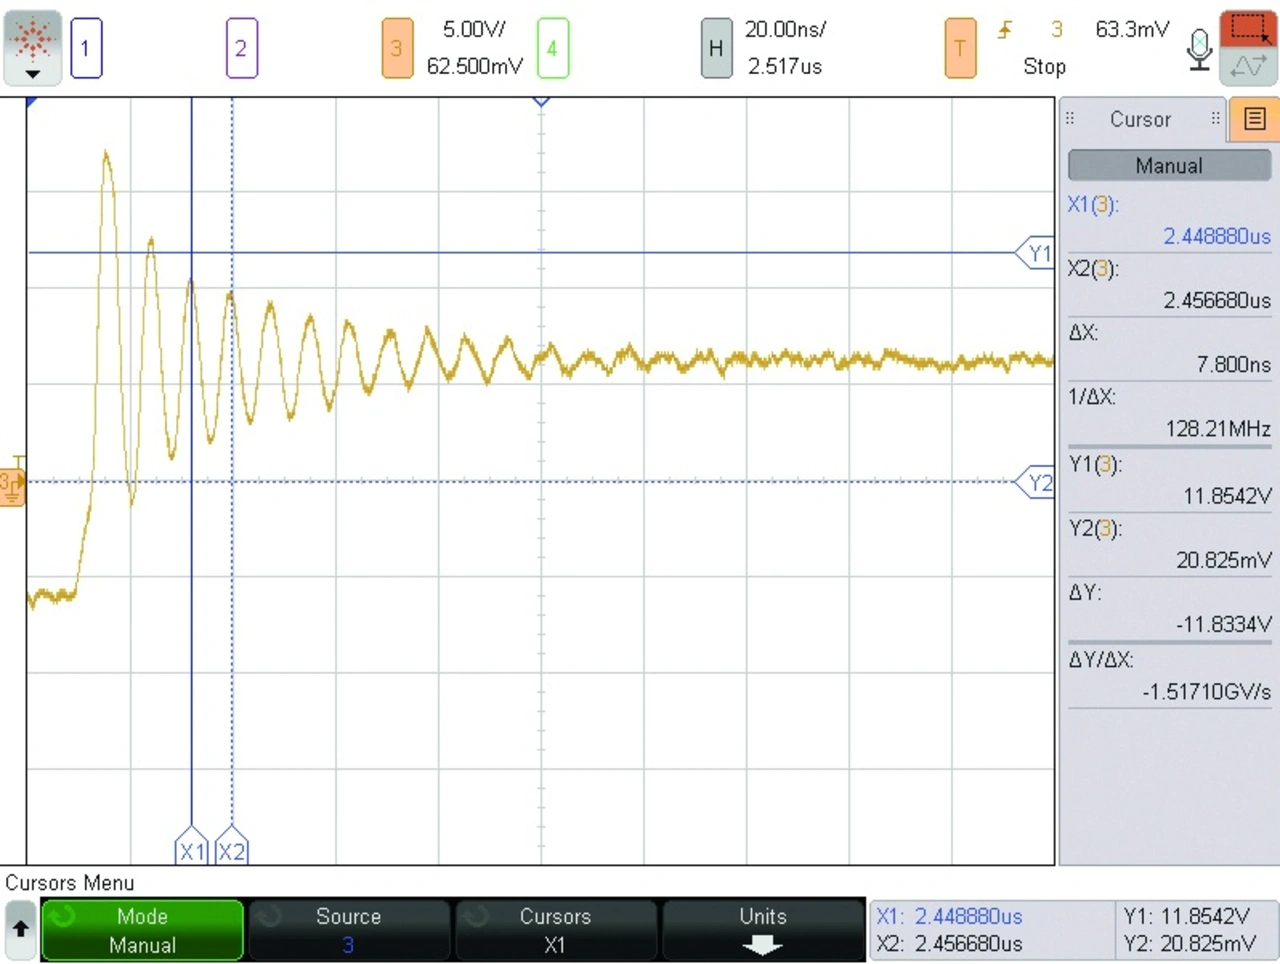Select the channel 3 ground reference marker
1280x964 pixels.
[x=11, y=485]
